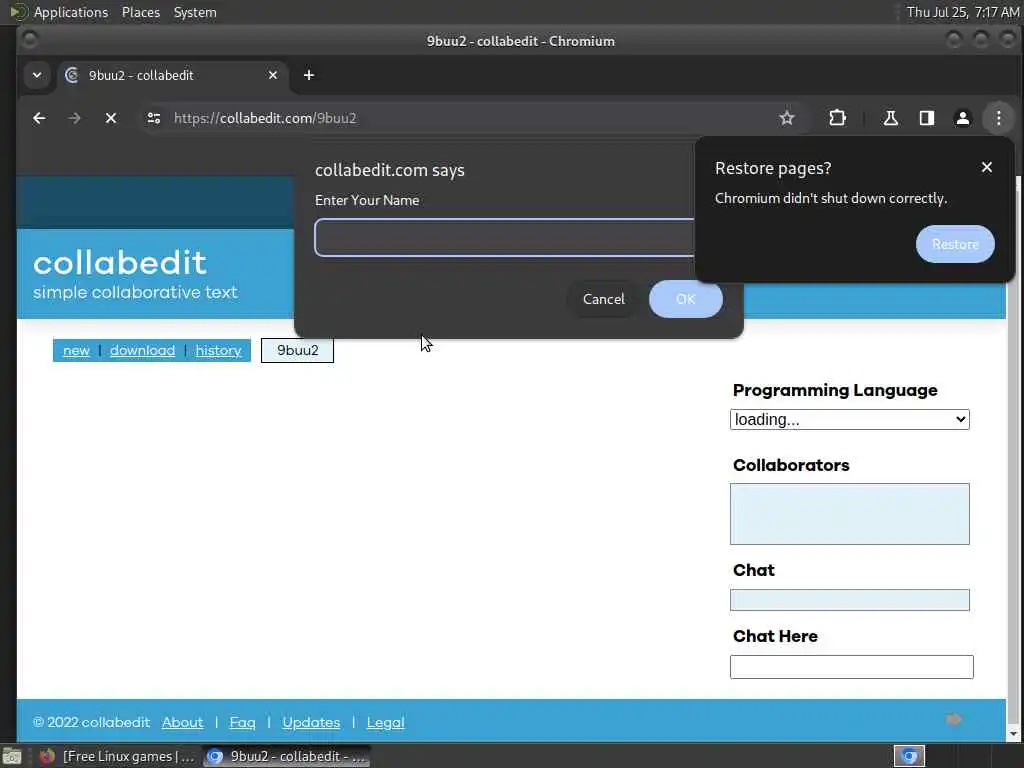1024x768 pixels.
Task: Click the Applications menu logo icon
Action: [x=18, y=12]
